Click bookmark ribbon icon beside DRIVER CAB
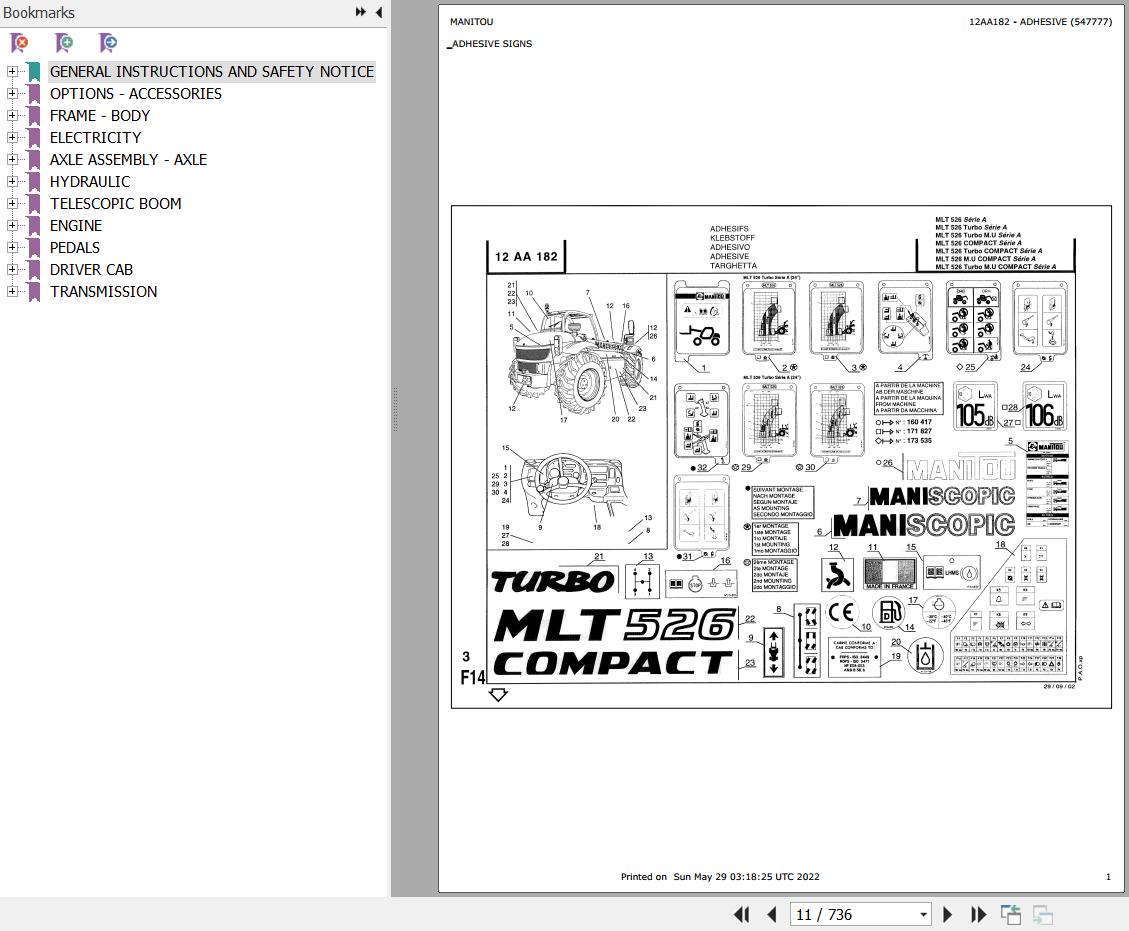1129x931 pixels. point(33,269)
